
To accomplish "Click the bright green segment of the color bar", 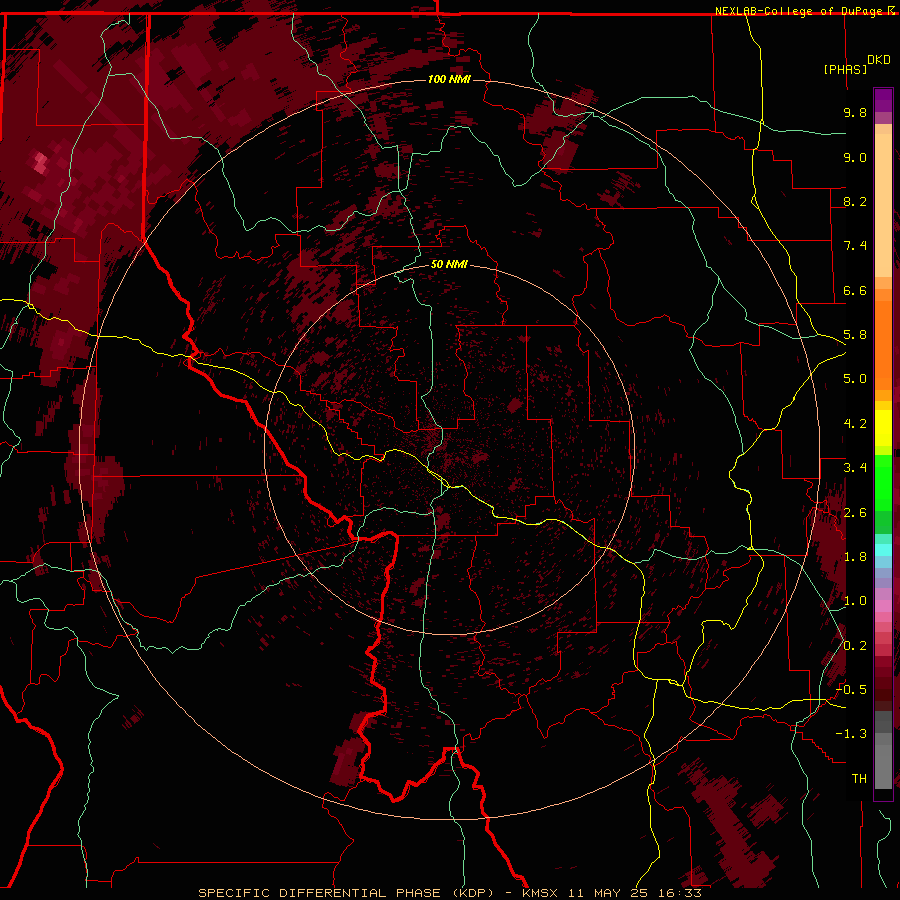I will point(883,483).
